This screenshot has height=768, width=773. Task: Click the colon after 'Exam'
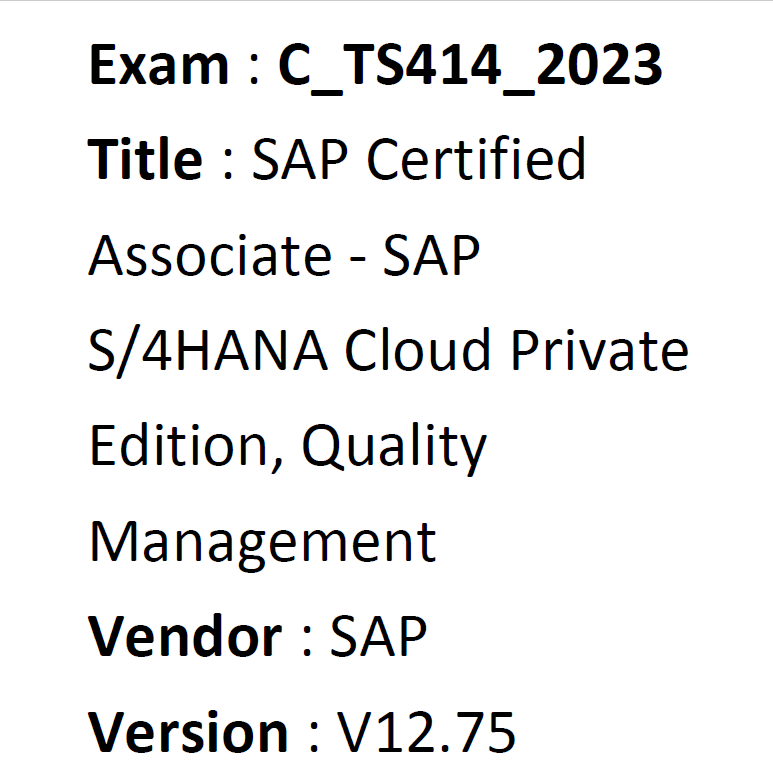(x=254, y=70)
